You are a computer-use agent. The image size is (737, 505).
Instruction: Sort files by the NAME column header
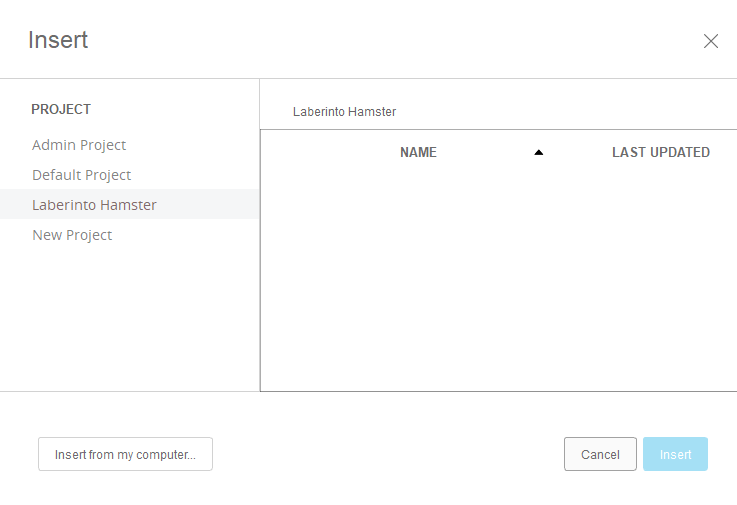[x=418, y=153]
